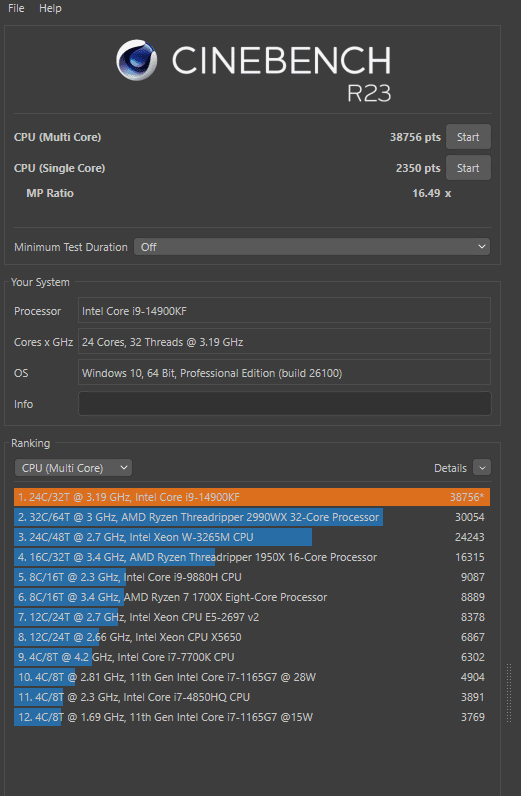
Task: Select the i7-1165G7 @ 28W ranking row
Action: (x=252, y=677)
